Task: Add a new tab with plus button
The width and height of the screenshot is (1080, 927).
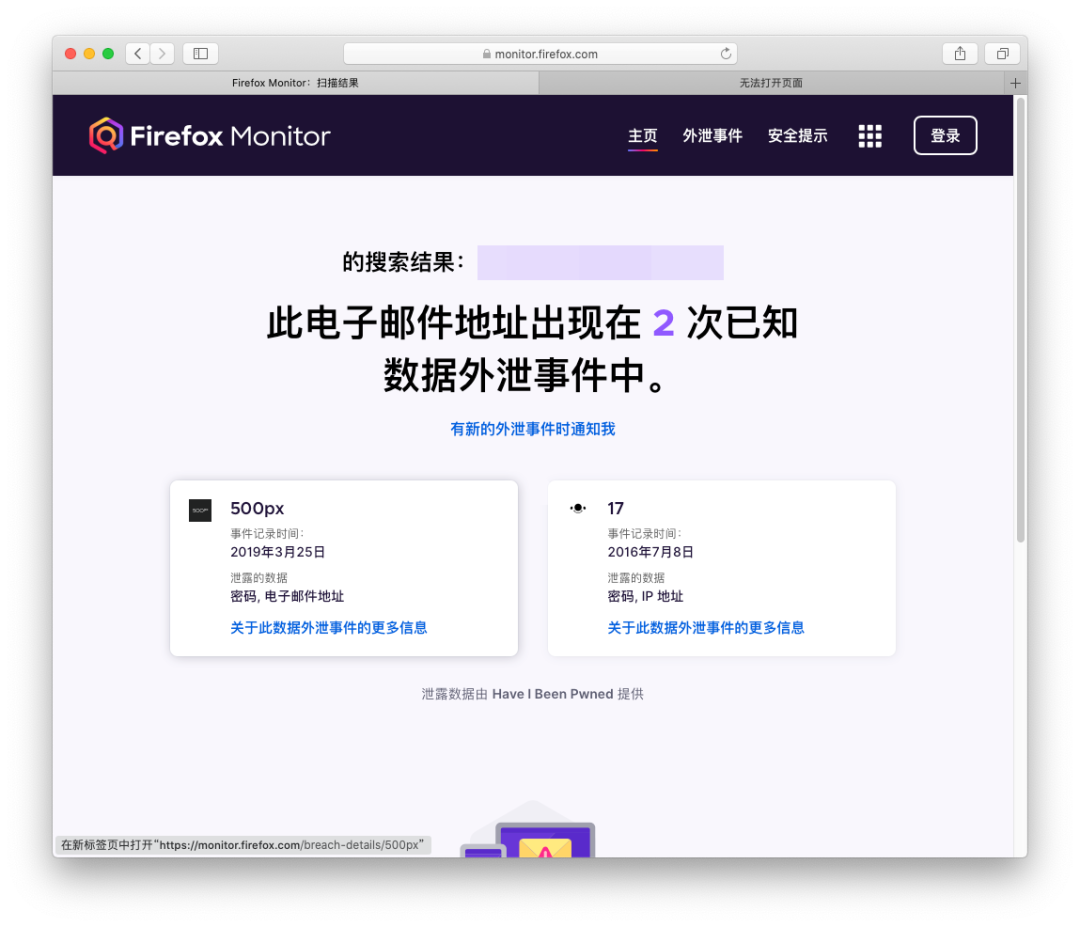Action: [1015, 83]
